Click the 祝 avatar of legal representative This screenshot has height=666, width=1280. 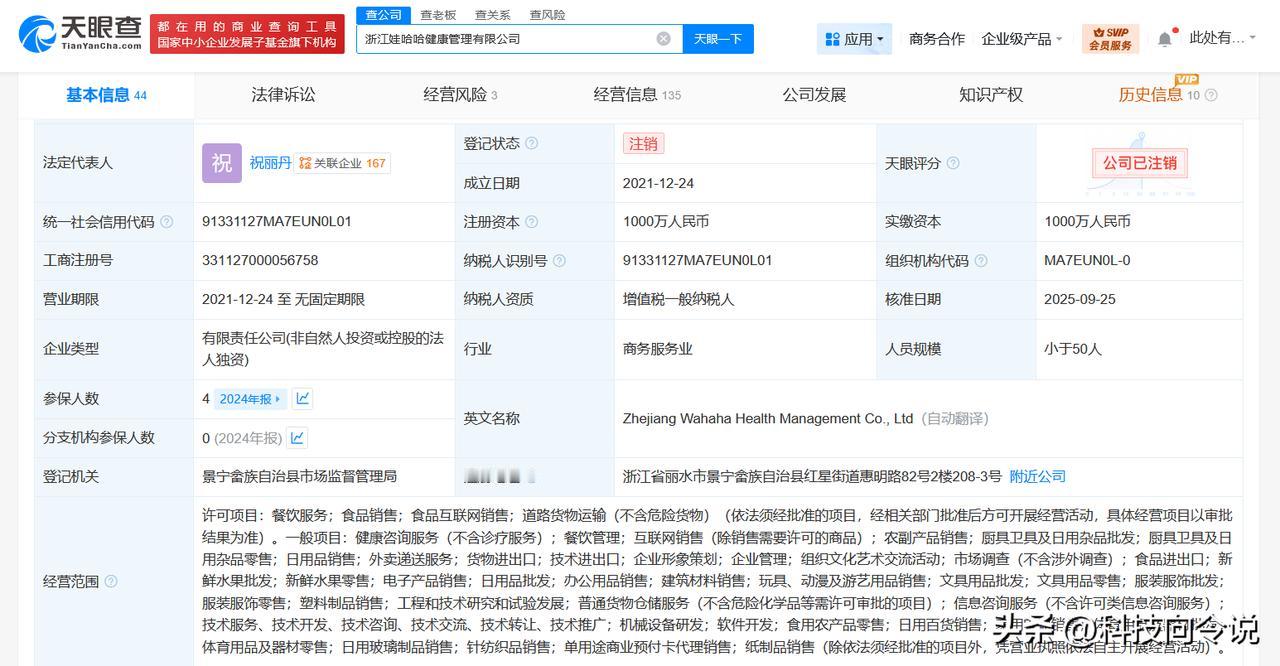coord(222,163)
